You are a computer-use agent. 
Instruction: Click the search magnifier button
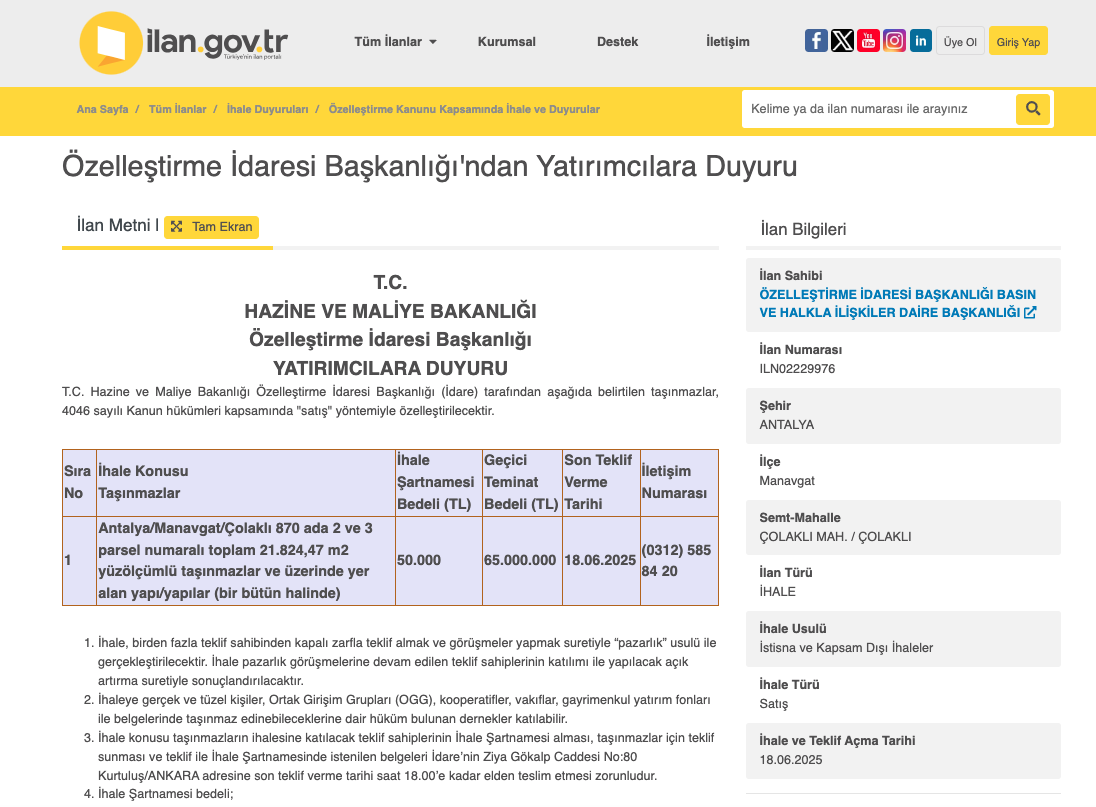click(x=1032, y=109)
